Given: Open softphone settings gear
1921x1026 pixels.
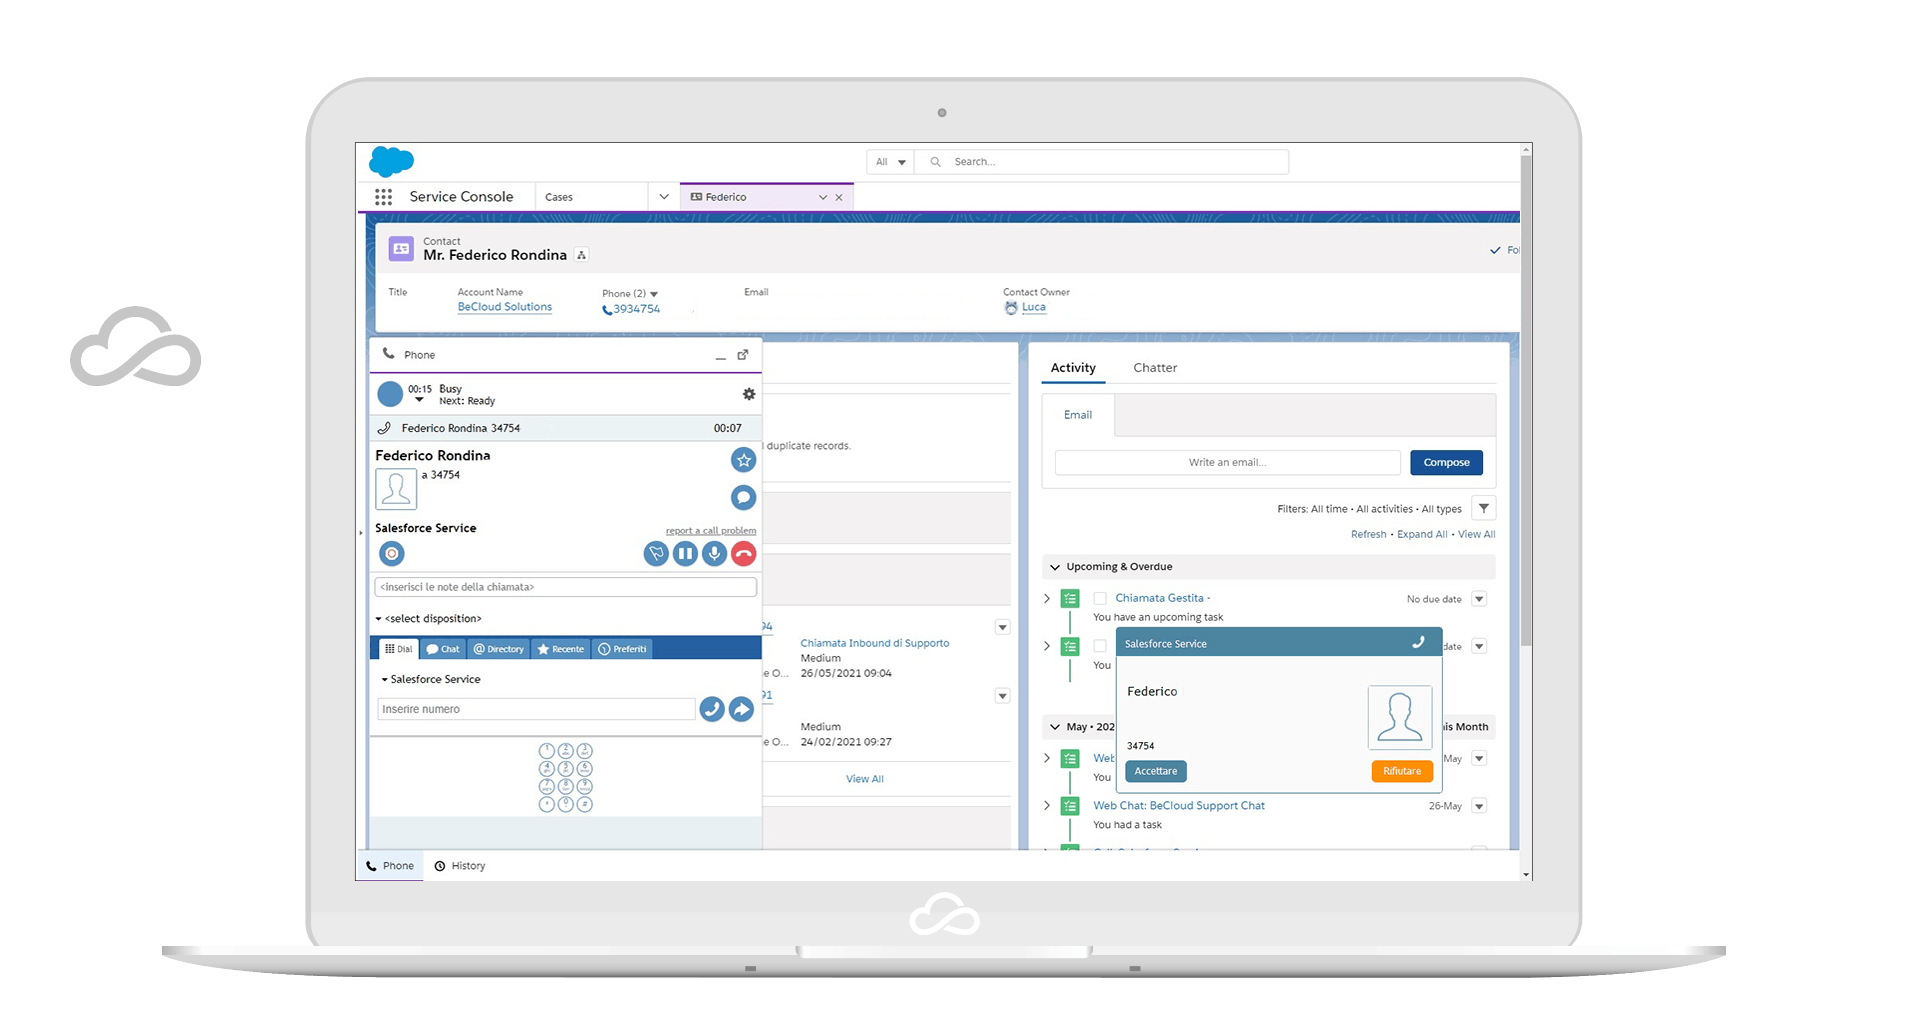Looking at the screenshot, I should (x=749, y=394).
